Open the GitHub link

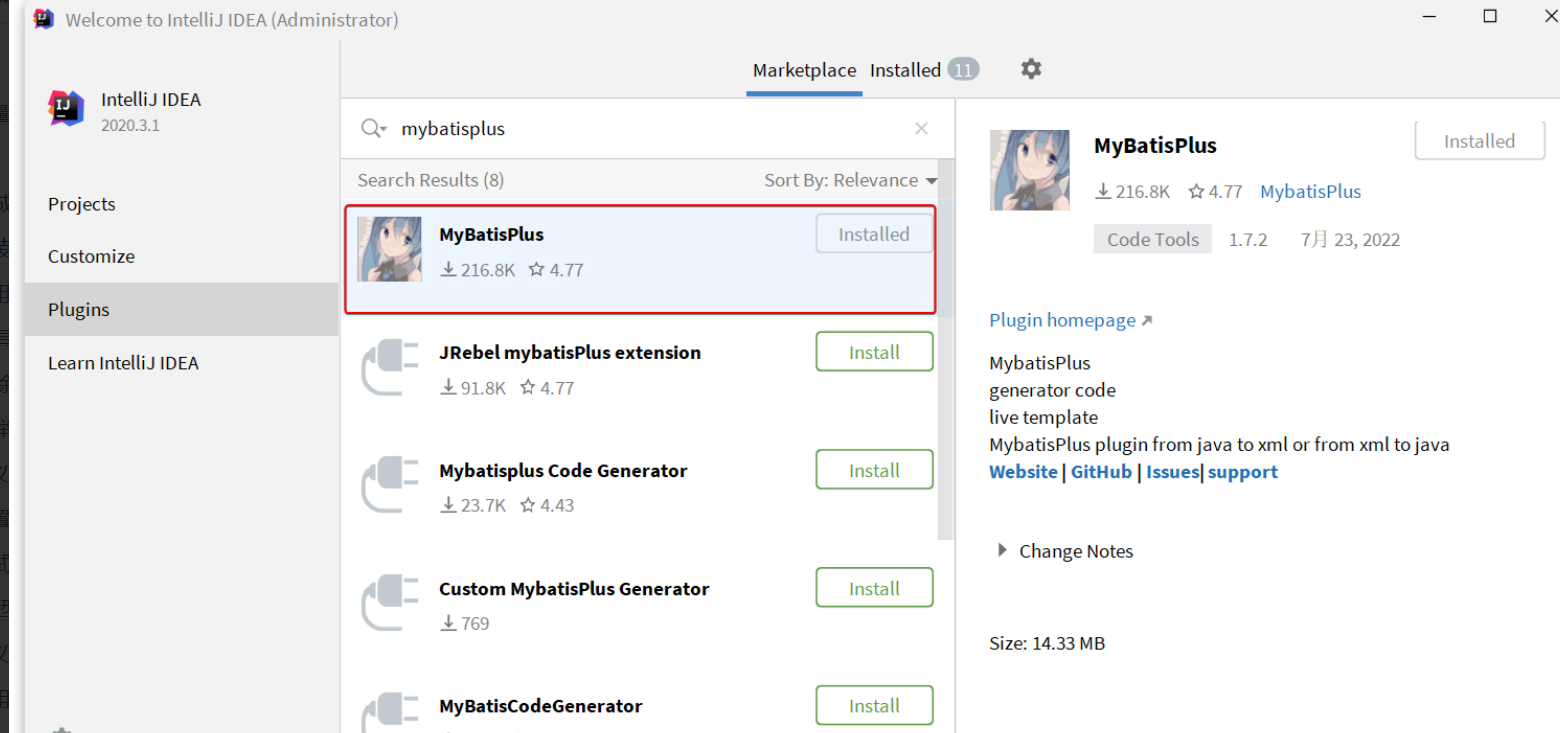pyautogui.click(x=1101, y=472)
